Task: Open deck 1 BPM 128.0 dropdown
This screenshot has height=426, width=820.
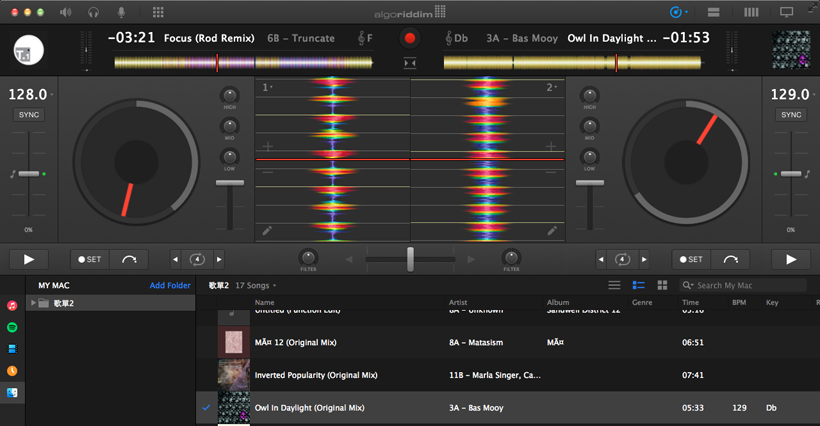Action: 30,95
